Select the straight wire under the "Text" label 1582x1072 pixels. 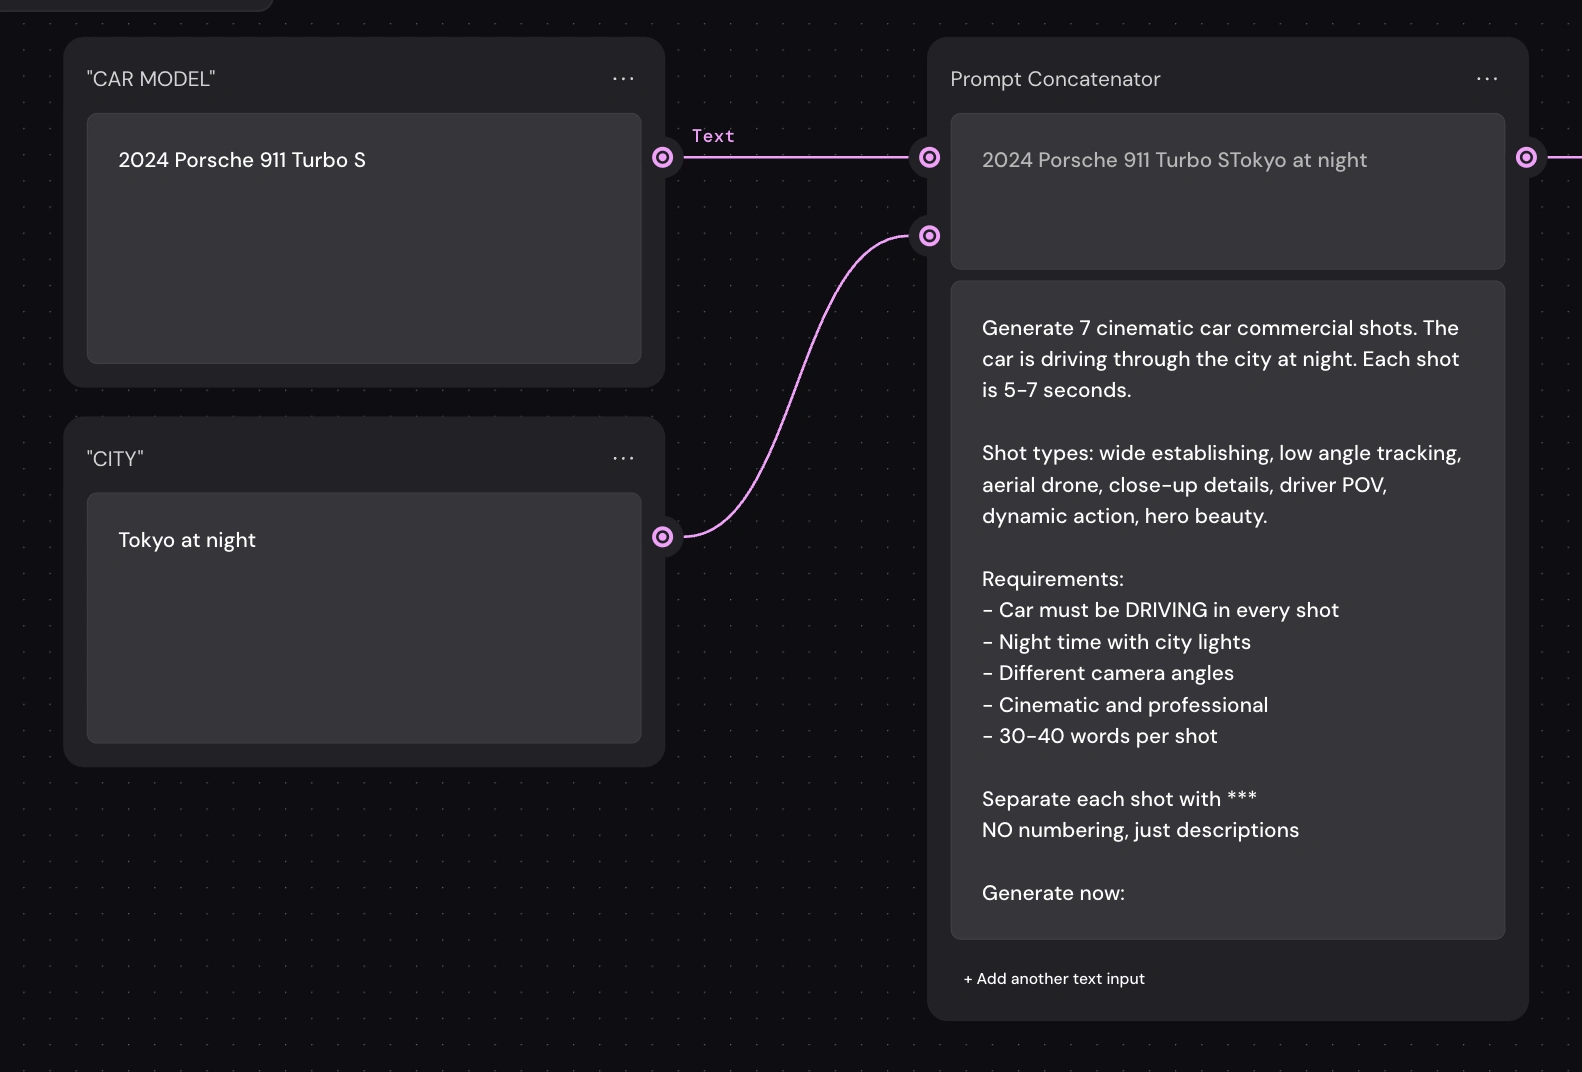[796, 157]
